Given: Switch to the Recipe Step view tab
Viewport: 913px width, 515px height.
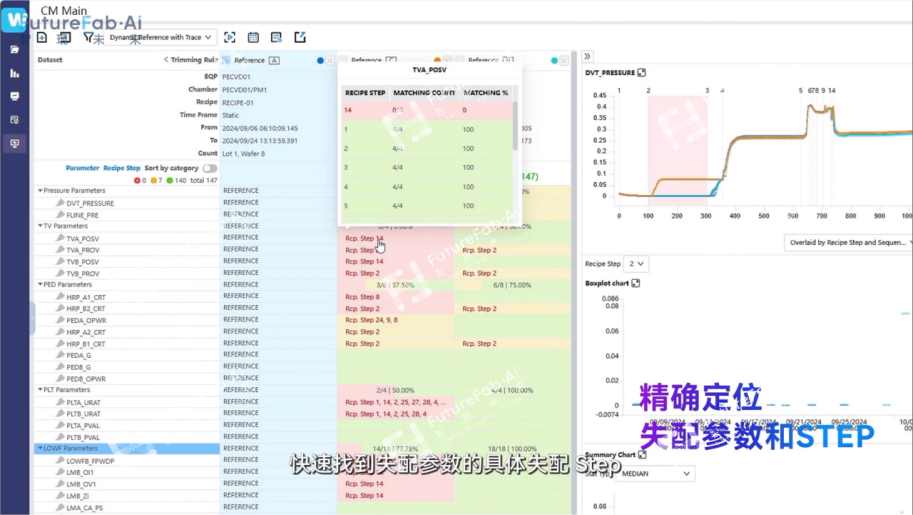Looking at the screenshot, I should [x=122, y=168].
